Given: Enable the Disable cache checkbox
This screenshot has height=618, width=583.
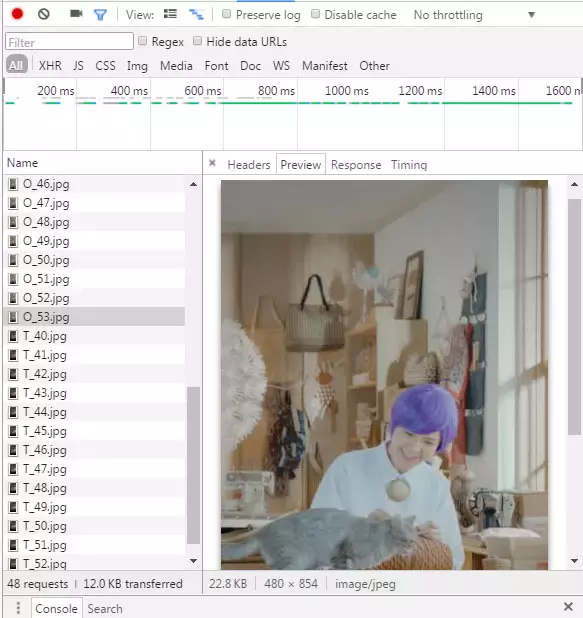Looking at the screenshot, I should tap(315, 14).
